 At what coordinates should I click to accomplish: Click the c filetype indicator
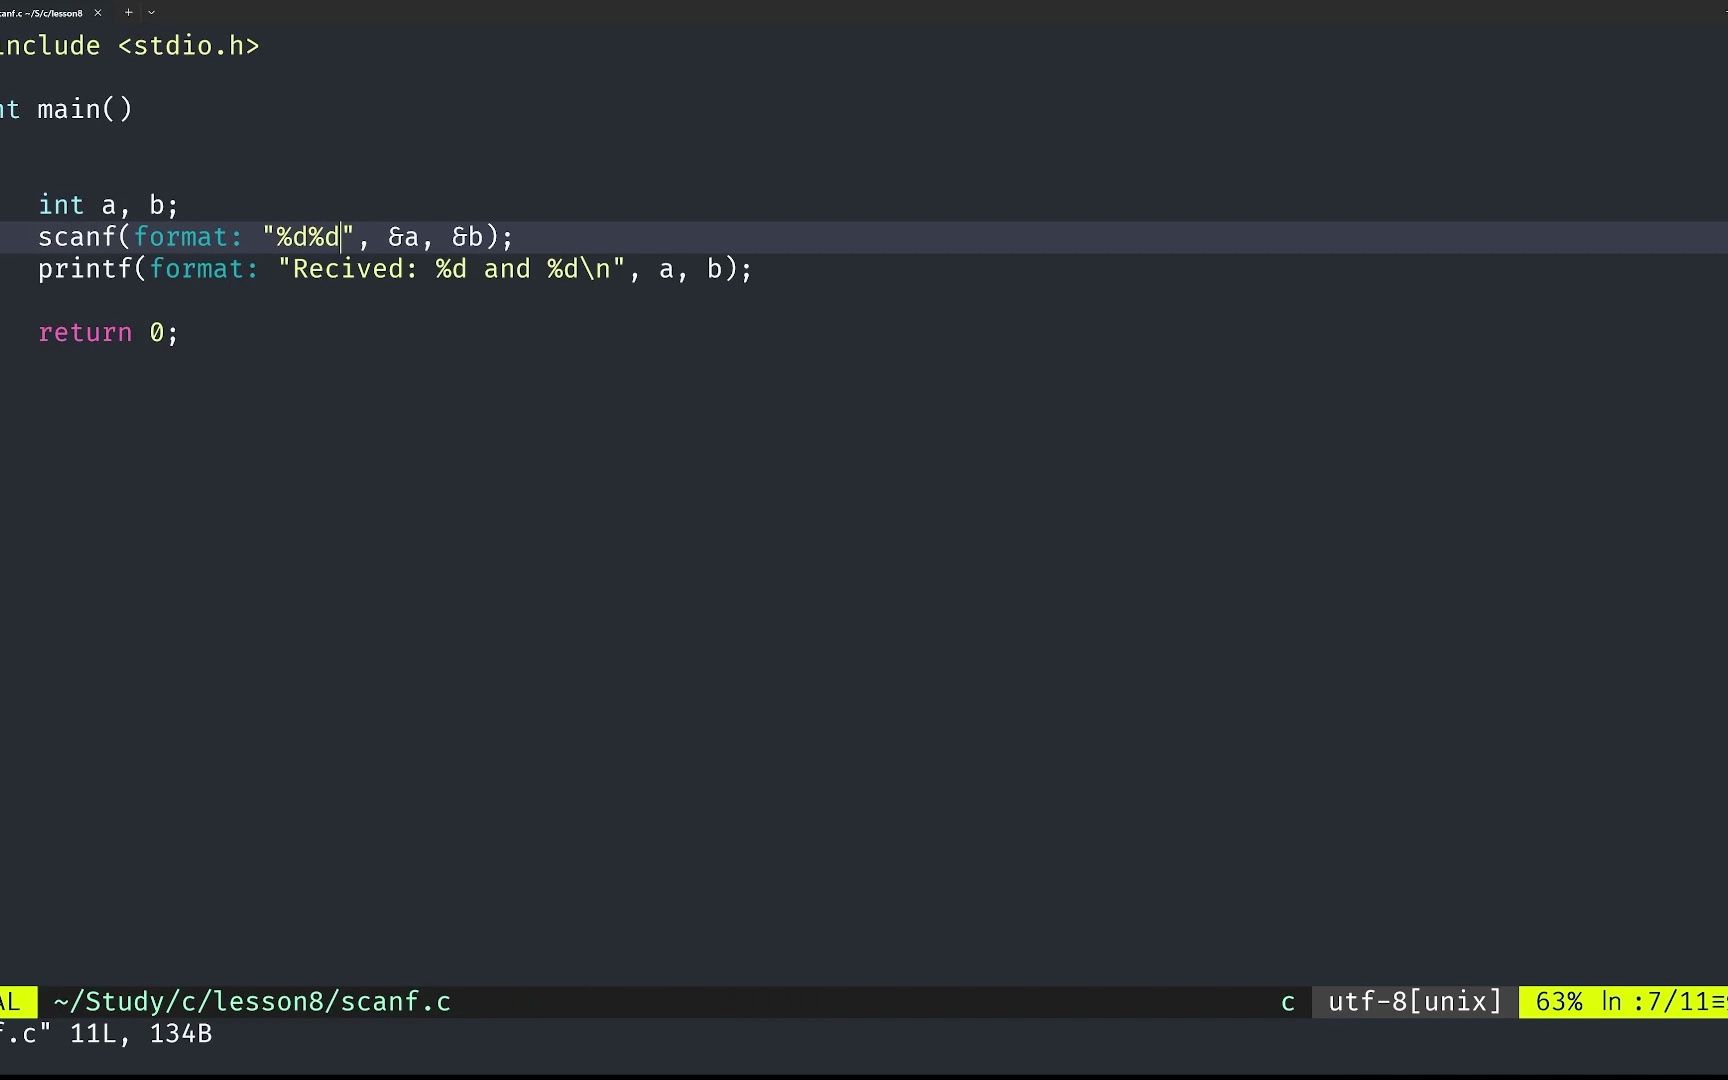(x=1288, y=1002)
